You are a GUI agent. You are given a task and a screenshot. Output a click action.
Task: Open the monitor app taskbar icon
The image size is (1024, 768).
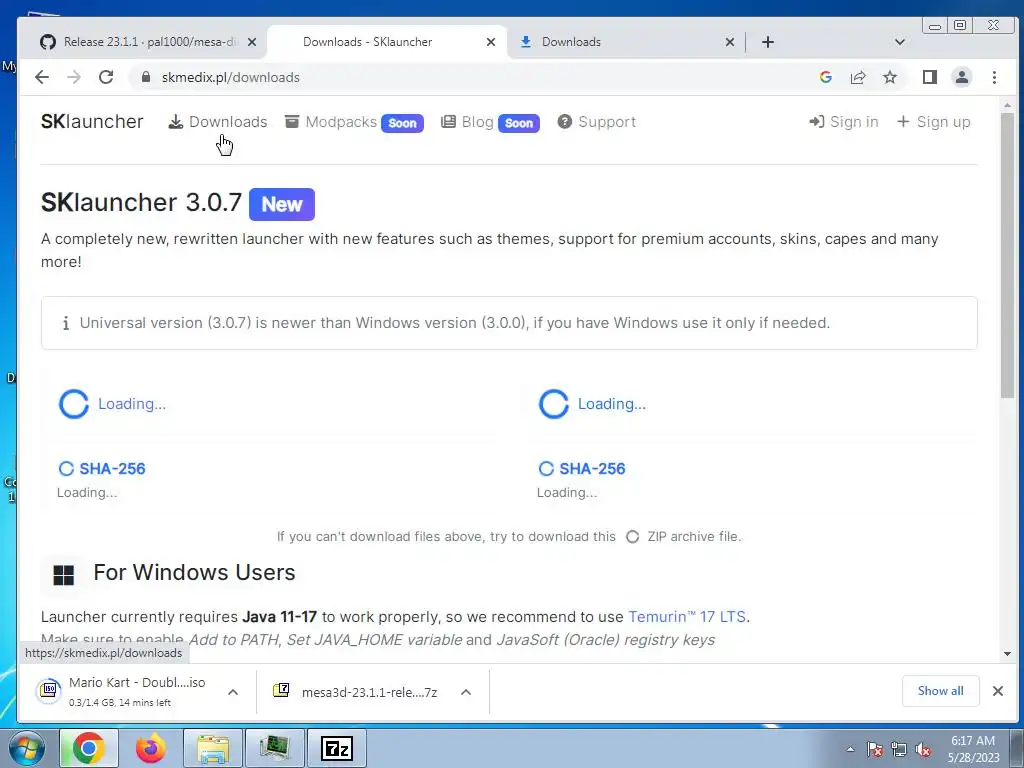[x=275, y=748]
